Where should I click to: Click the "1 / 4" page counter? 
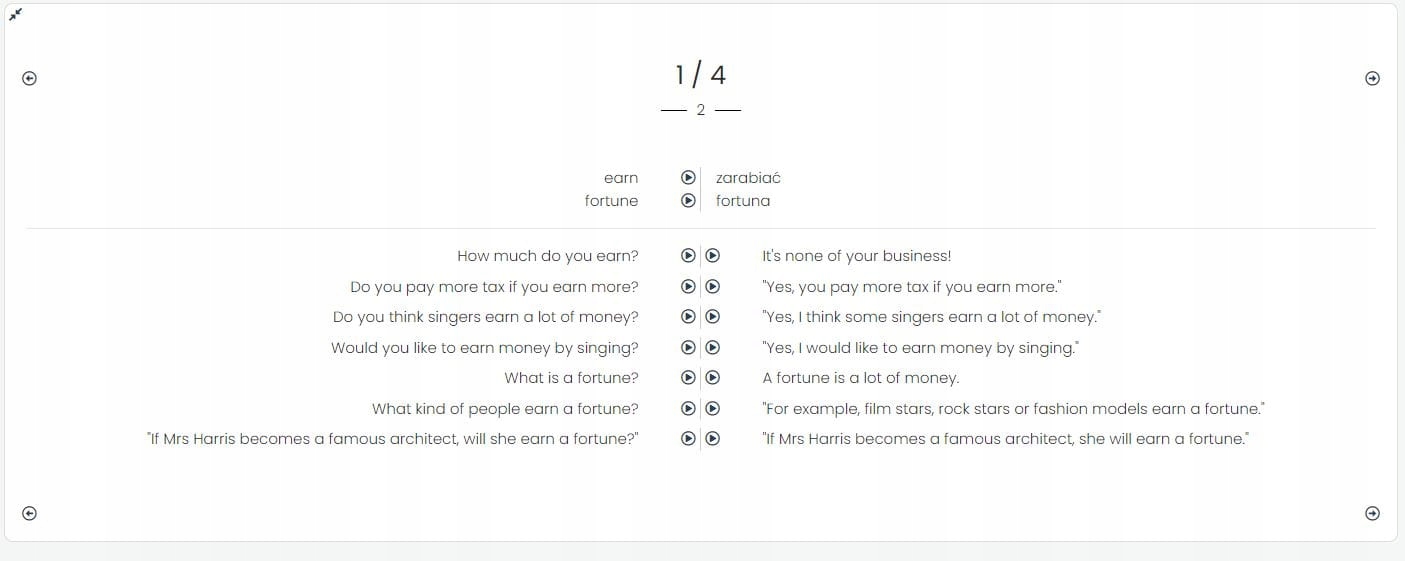(x=700, y=75)
